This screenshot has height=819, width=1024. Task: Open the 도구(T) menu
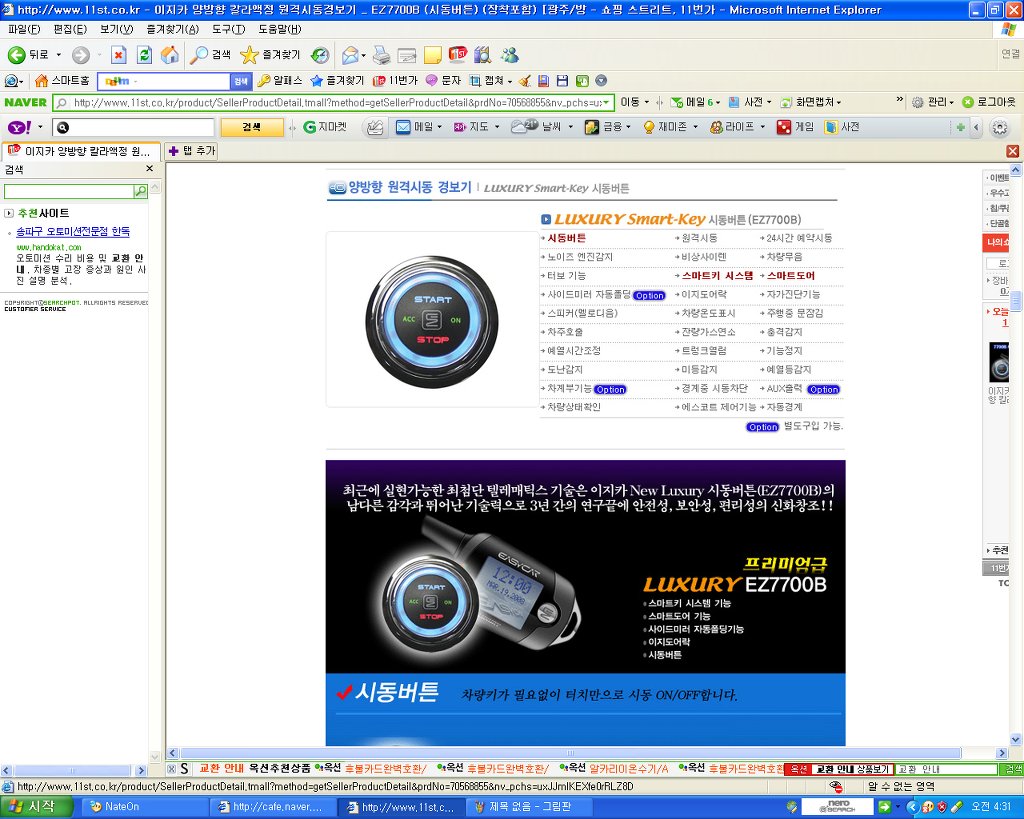tap(229, 29)
